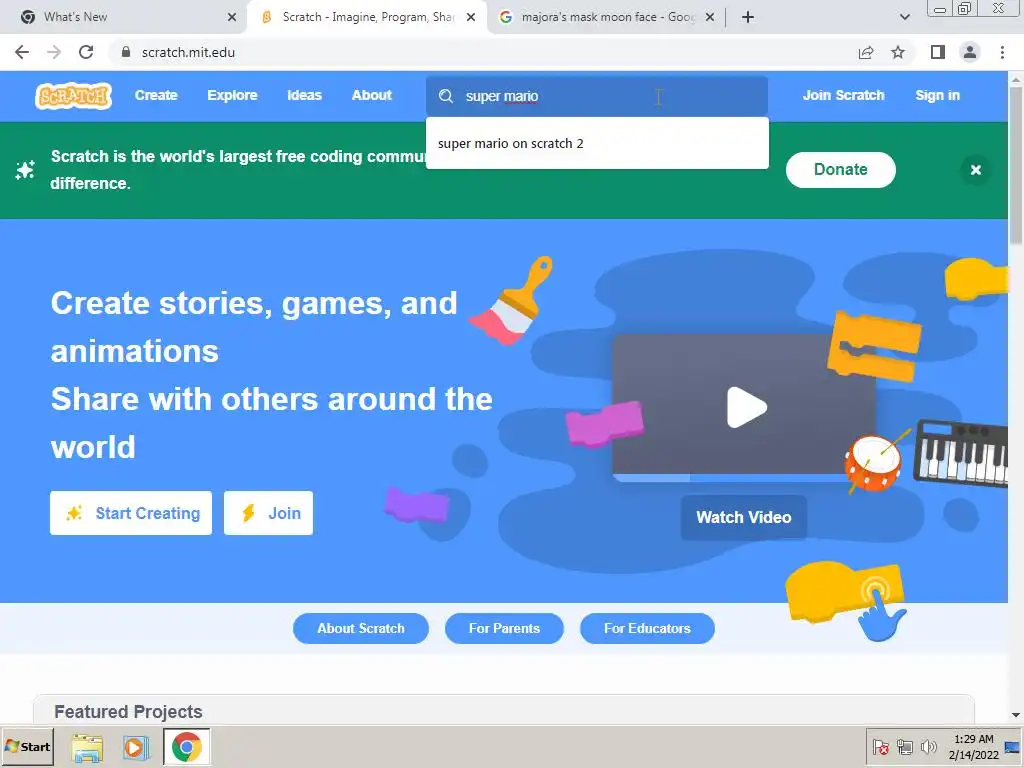Open the Ideas menu item

pyautogui.click(x=304, y=95)
